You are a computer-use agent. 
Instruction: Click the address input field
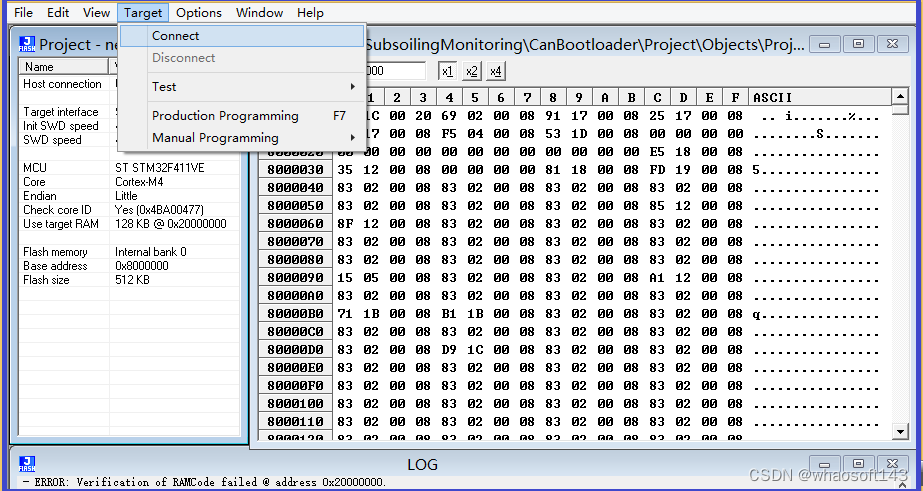coord(396,71)
